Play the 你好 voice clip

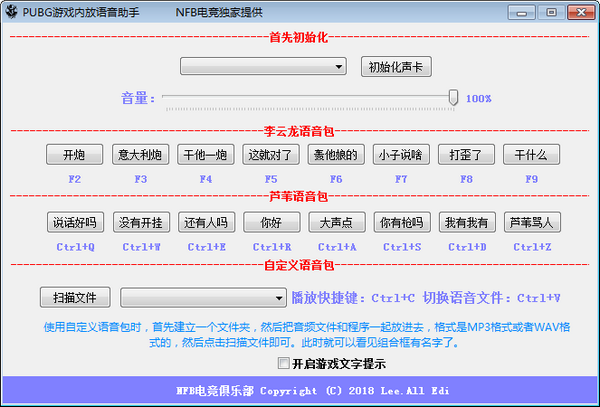click(272, 222)
